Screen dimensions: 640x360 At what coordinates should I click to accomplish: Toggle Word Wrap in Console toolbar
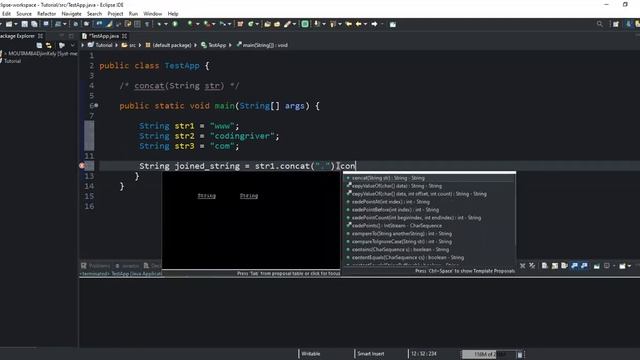(x=564, y=266)
